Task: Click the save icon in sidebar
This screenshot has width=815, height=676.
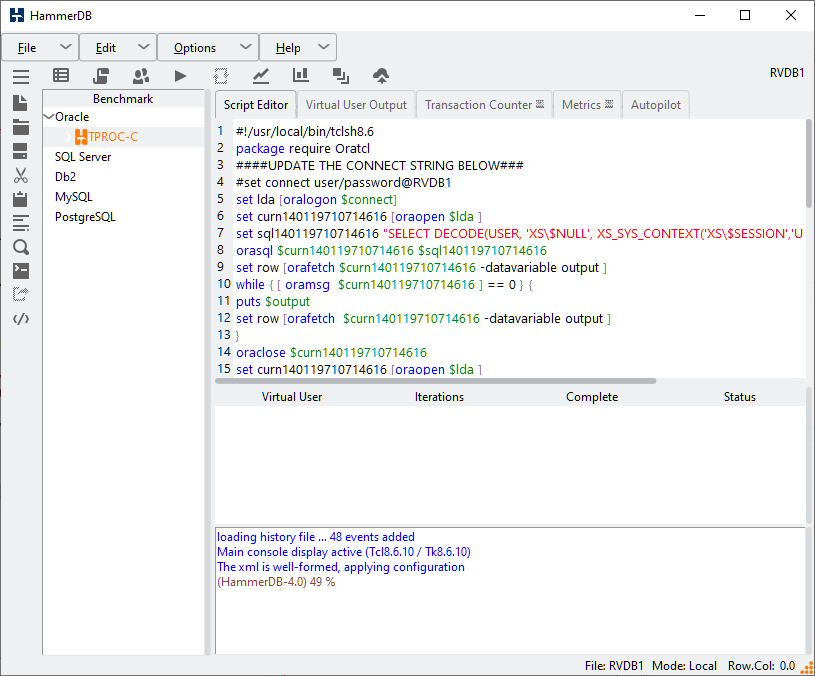Action: pyautogui.click(x=20, y=151)
